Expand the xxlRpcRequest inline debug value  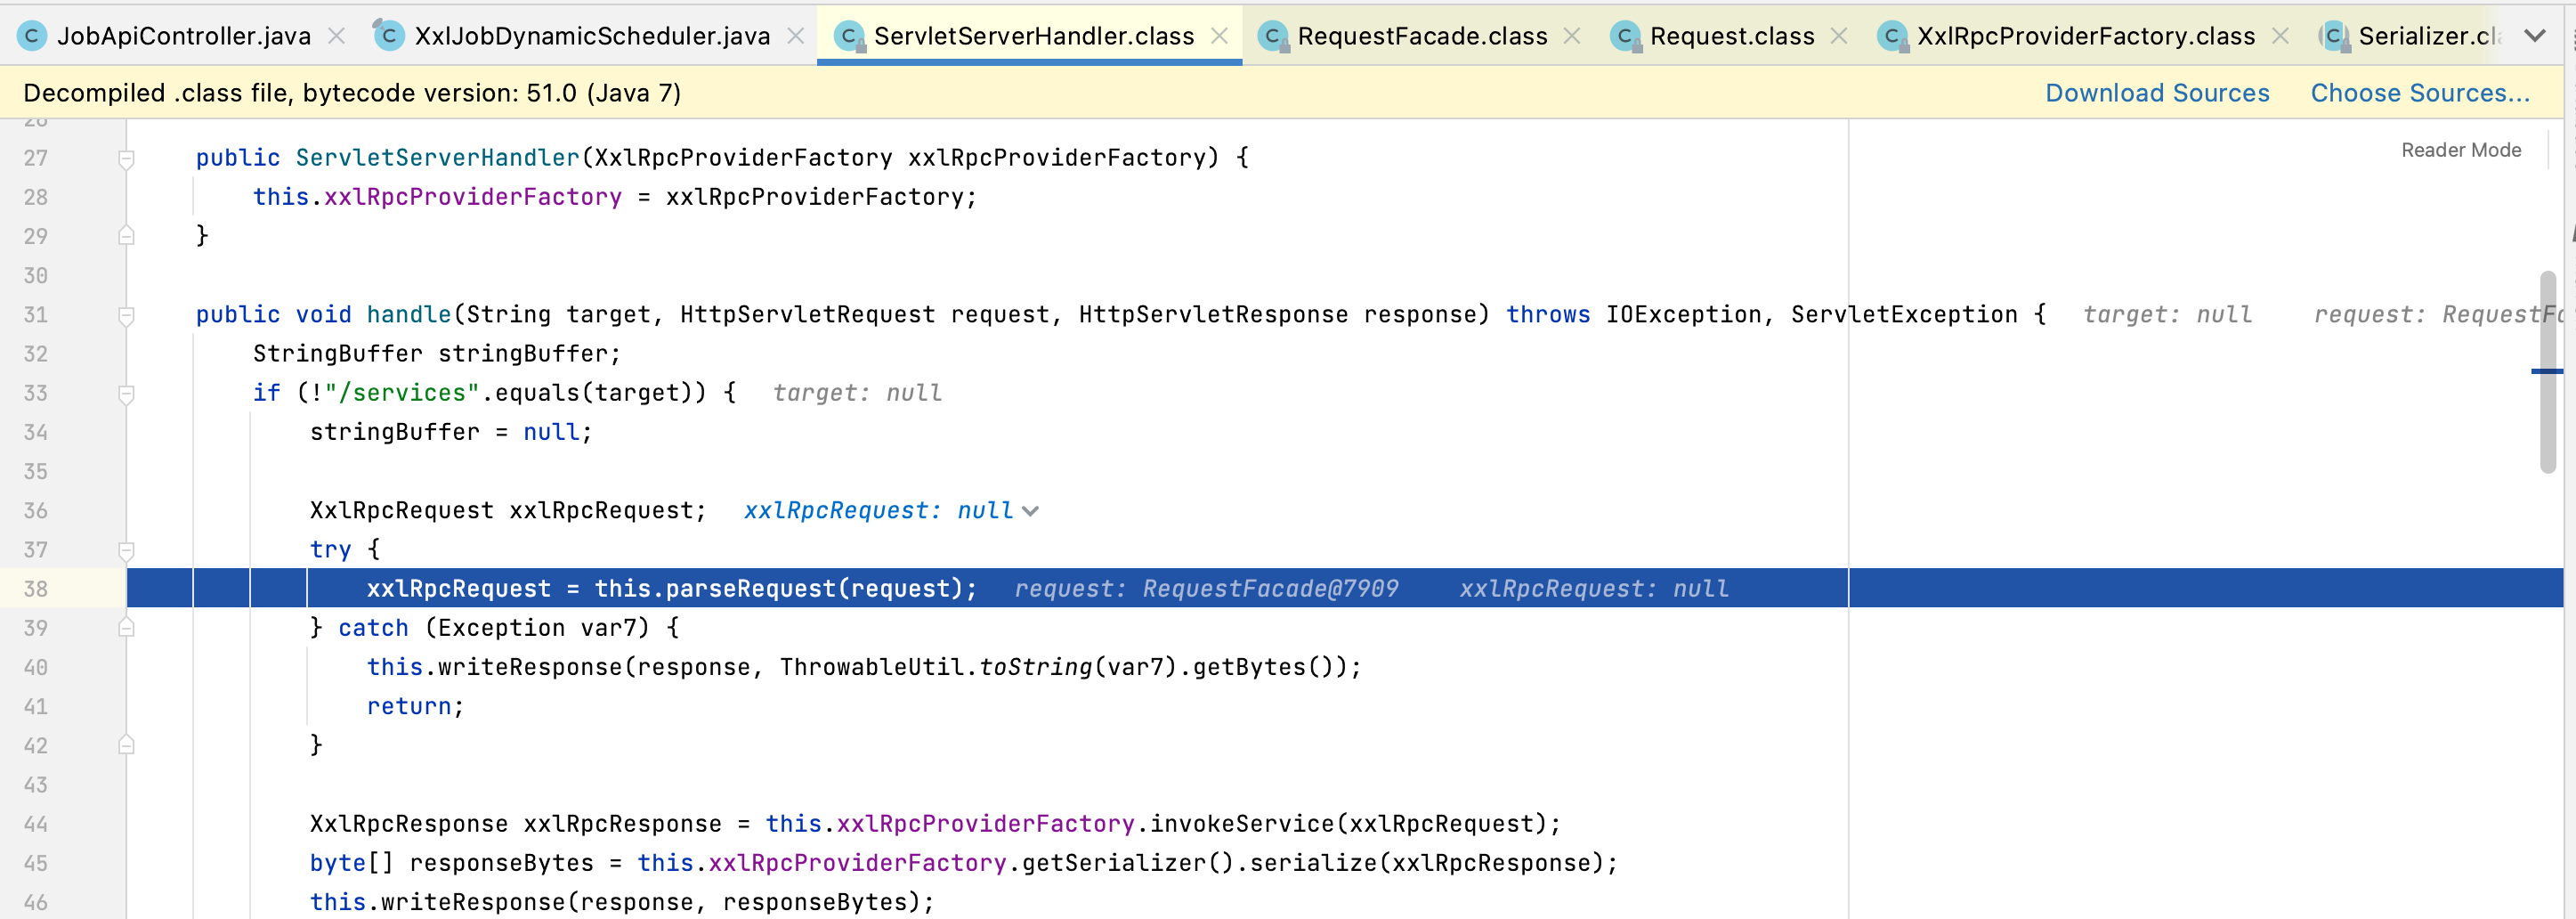(x=1031, y=511)
